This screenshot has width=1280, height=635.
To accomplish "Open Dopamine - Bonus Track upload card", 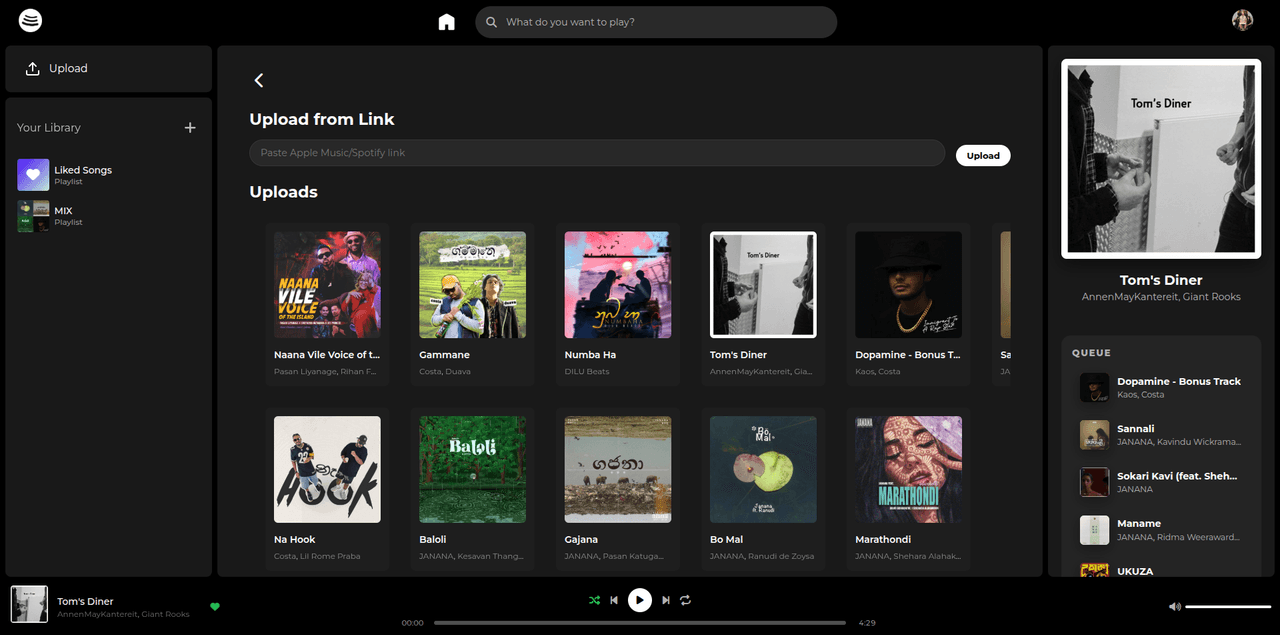I will [908, 304].
